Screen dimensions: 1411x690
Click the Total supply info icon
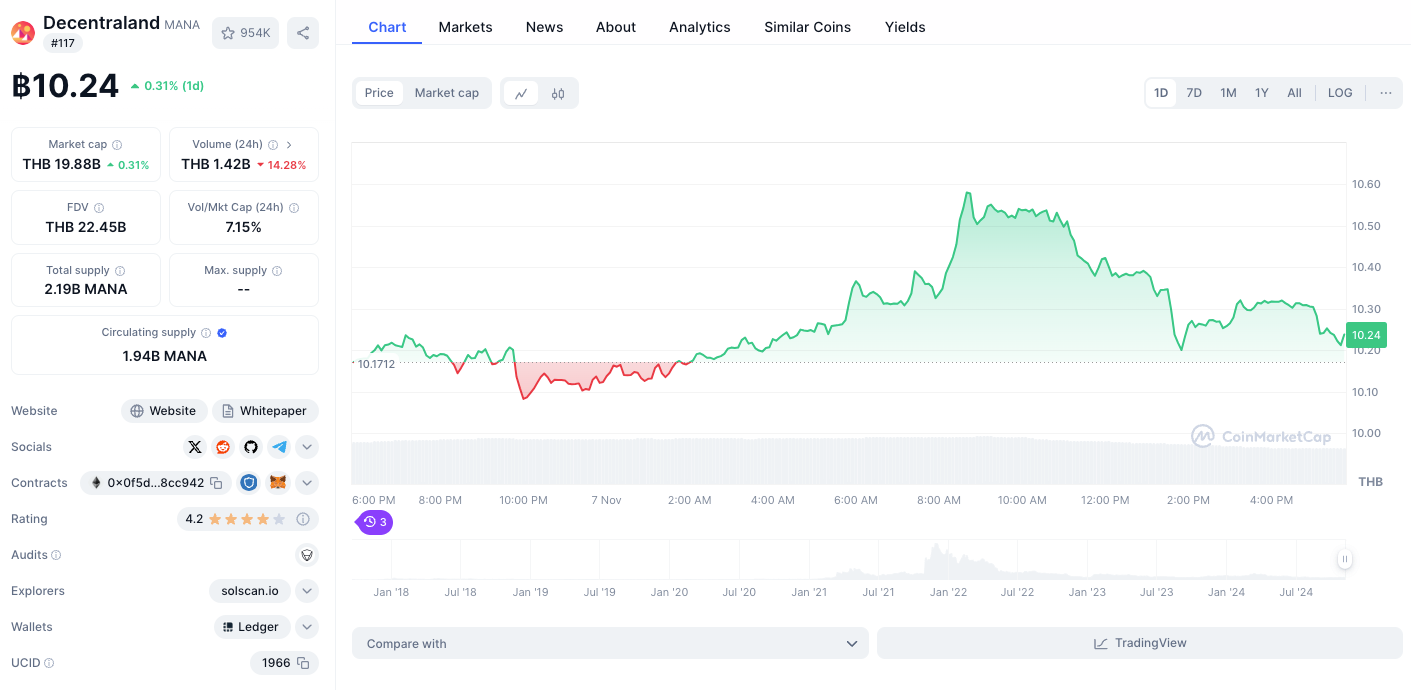[x=120, y=271]
